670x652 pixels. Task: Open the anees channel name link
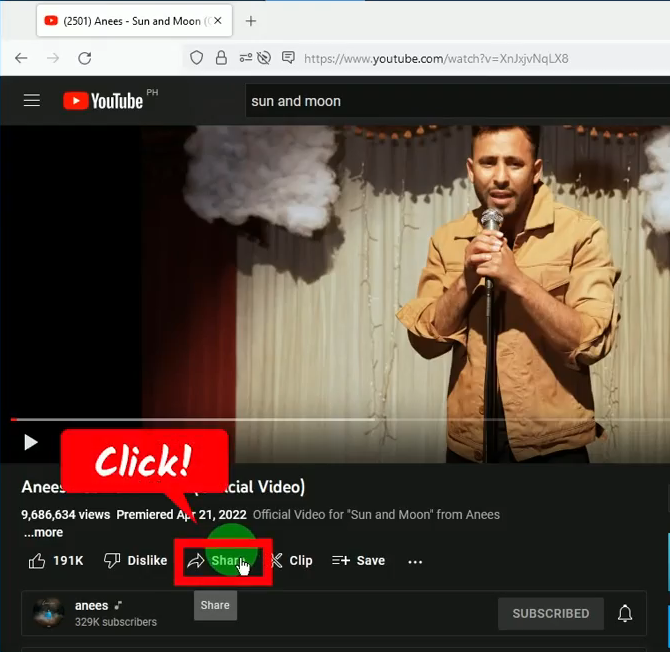(91, 606)
